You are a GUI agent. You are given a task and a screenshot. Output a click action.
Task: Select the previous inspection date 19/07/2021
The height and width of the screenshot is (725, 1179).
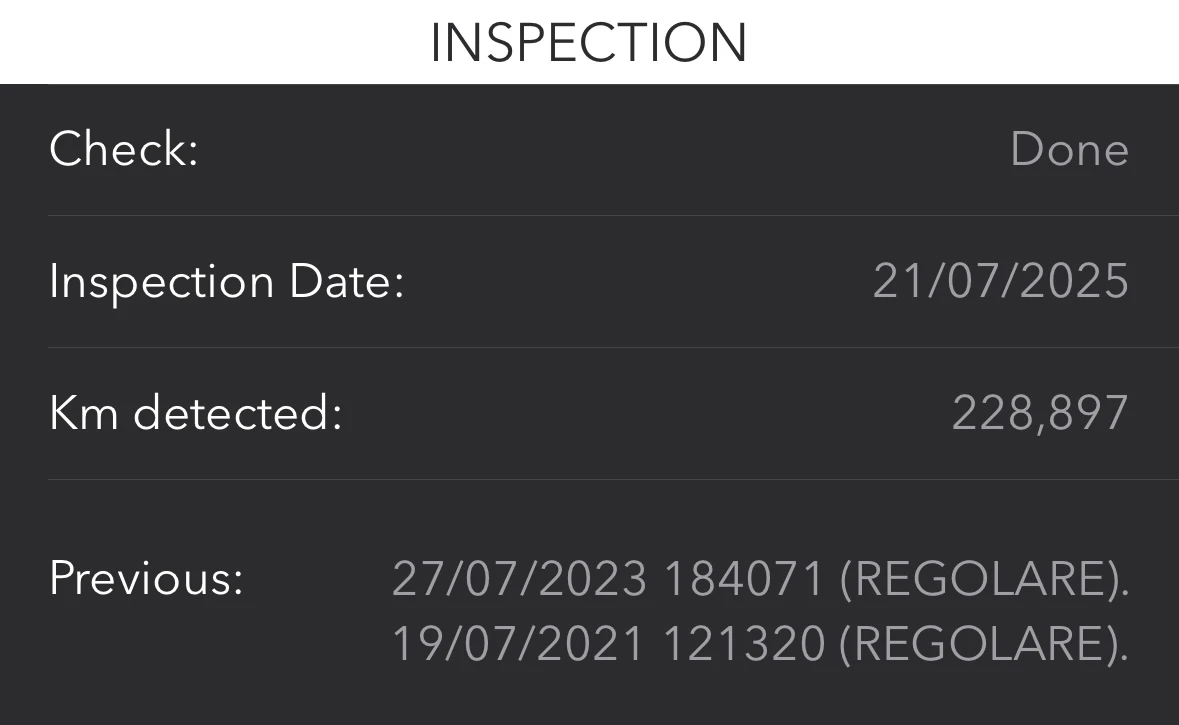pyautogui.click(x=519, y=643)
